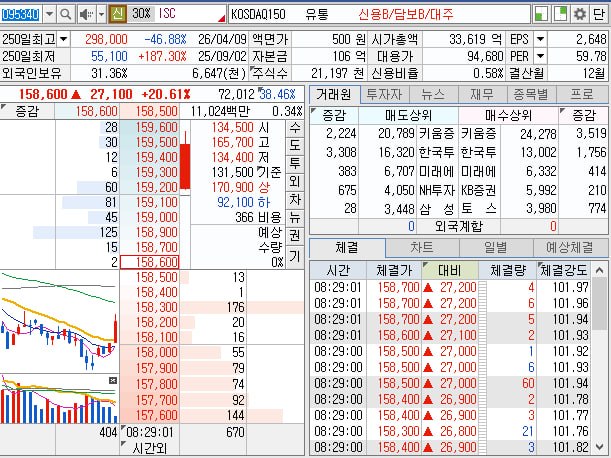Click the stock search magnifier icon

(x=66, y=14)
